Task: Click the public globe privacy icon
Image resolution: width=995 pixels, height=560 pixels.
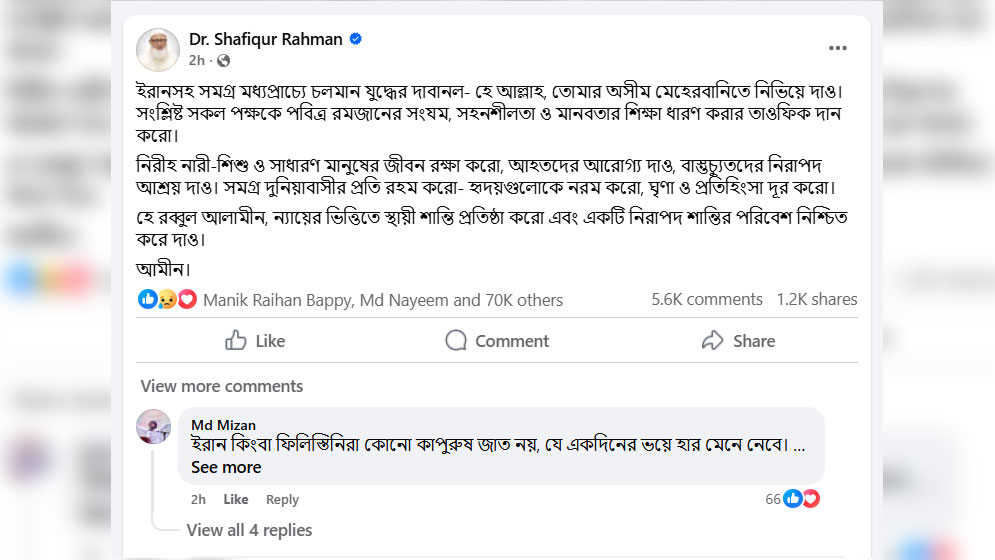Action: point(222,60)
